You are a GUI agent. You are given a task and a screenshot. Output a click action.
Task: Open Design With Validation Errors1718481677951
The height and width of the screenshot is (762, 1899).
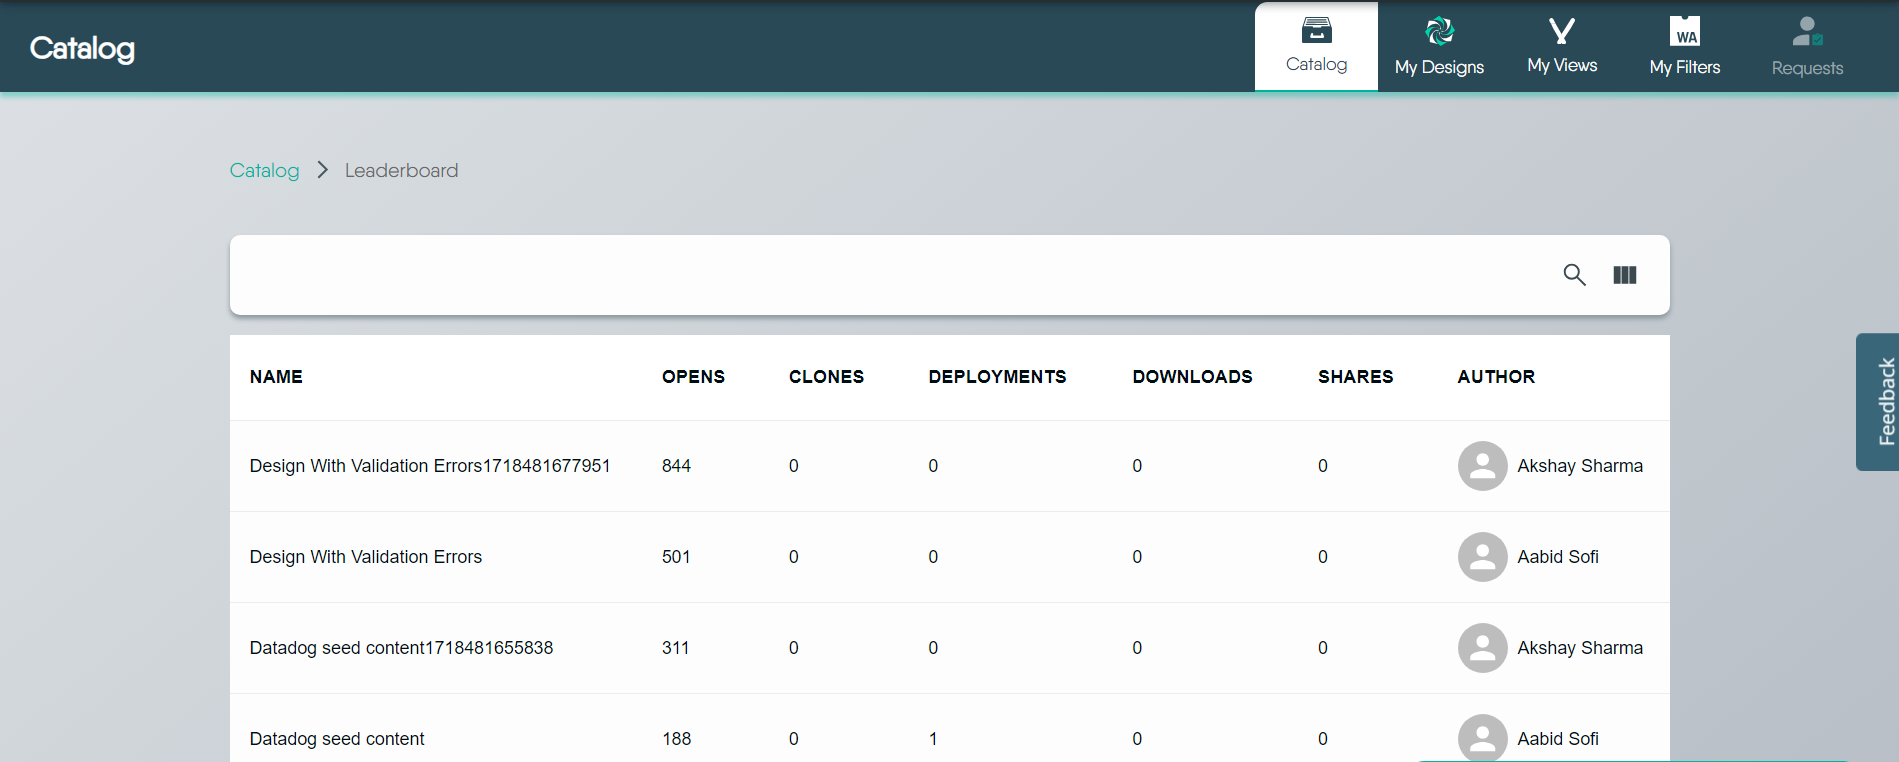tap(430, 466)
